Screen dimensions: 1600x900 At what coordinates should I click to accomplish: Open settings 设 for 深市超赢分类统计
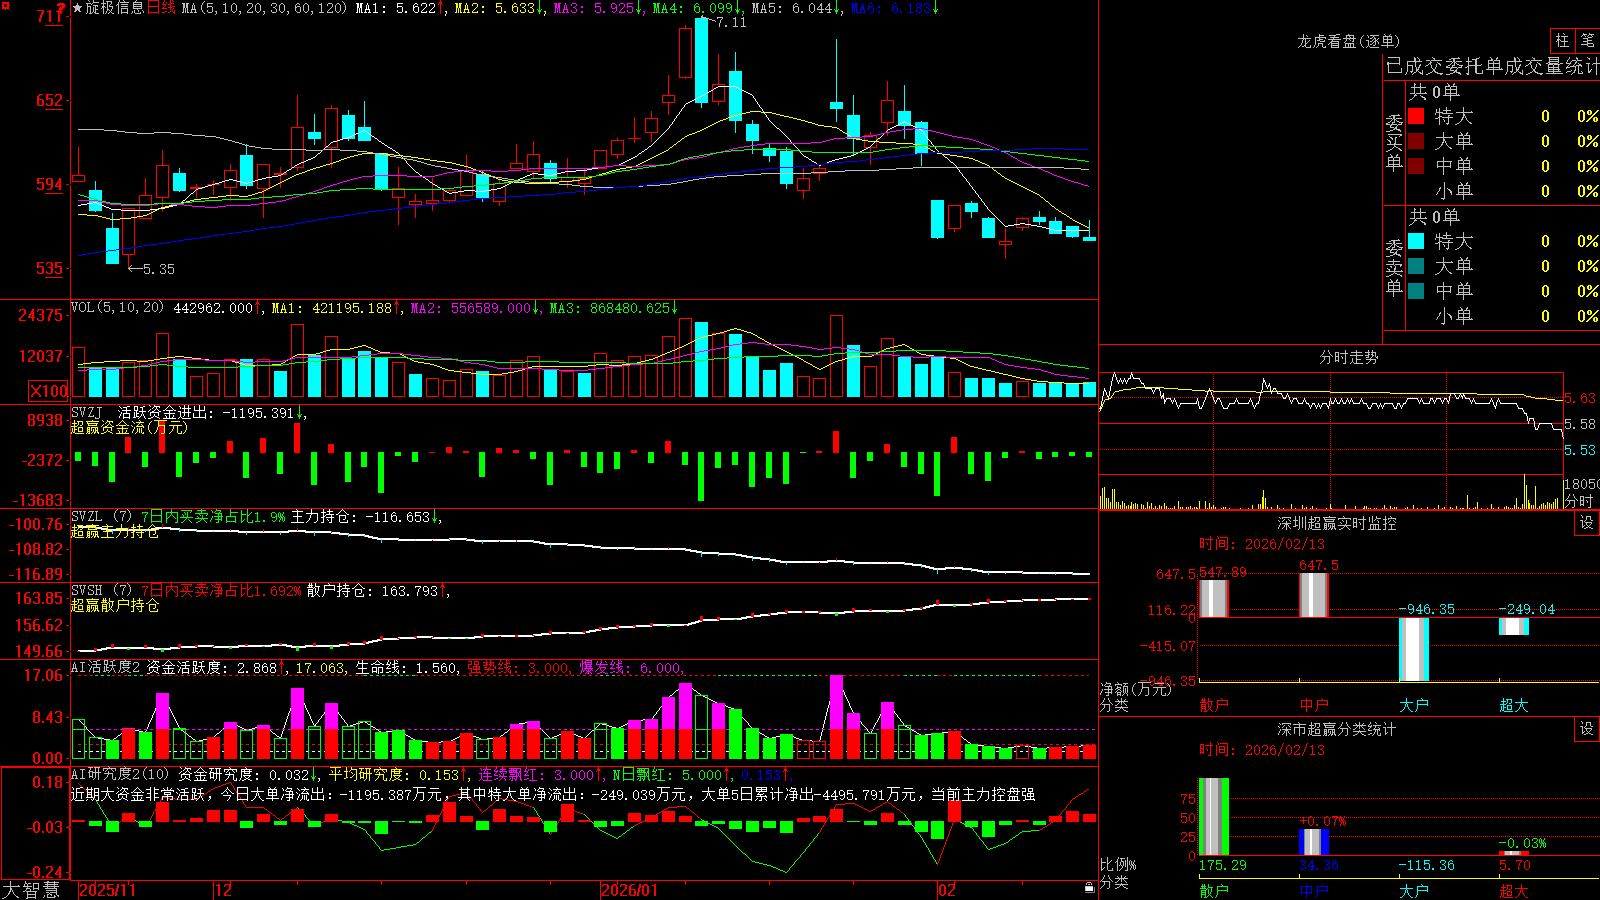click(x=1587, y=729)
